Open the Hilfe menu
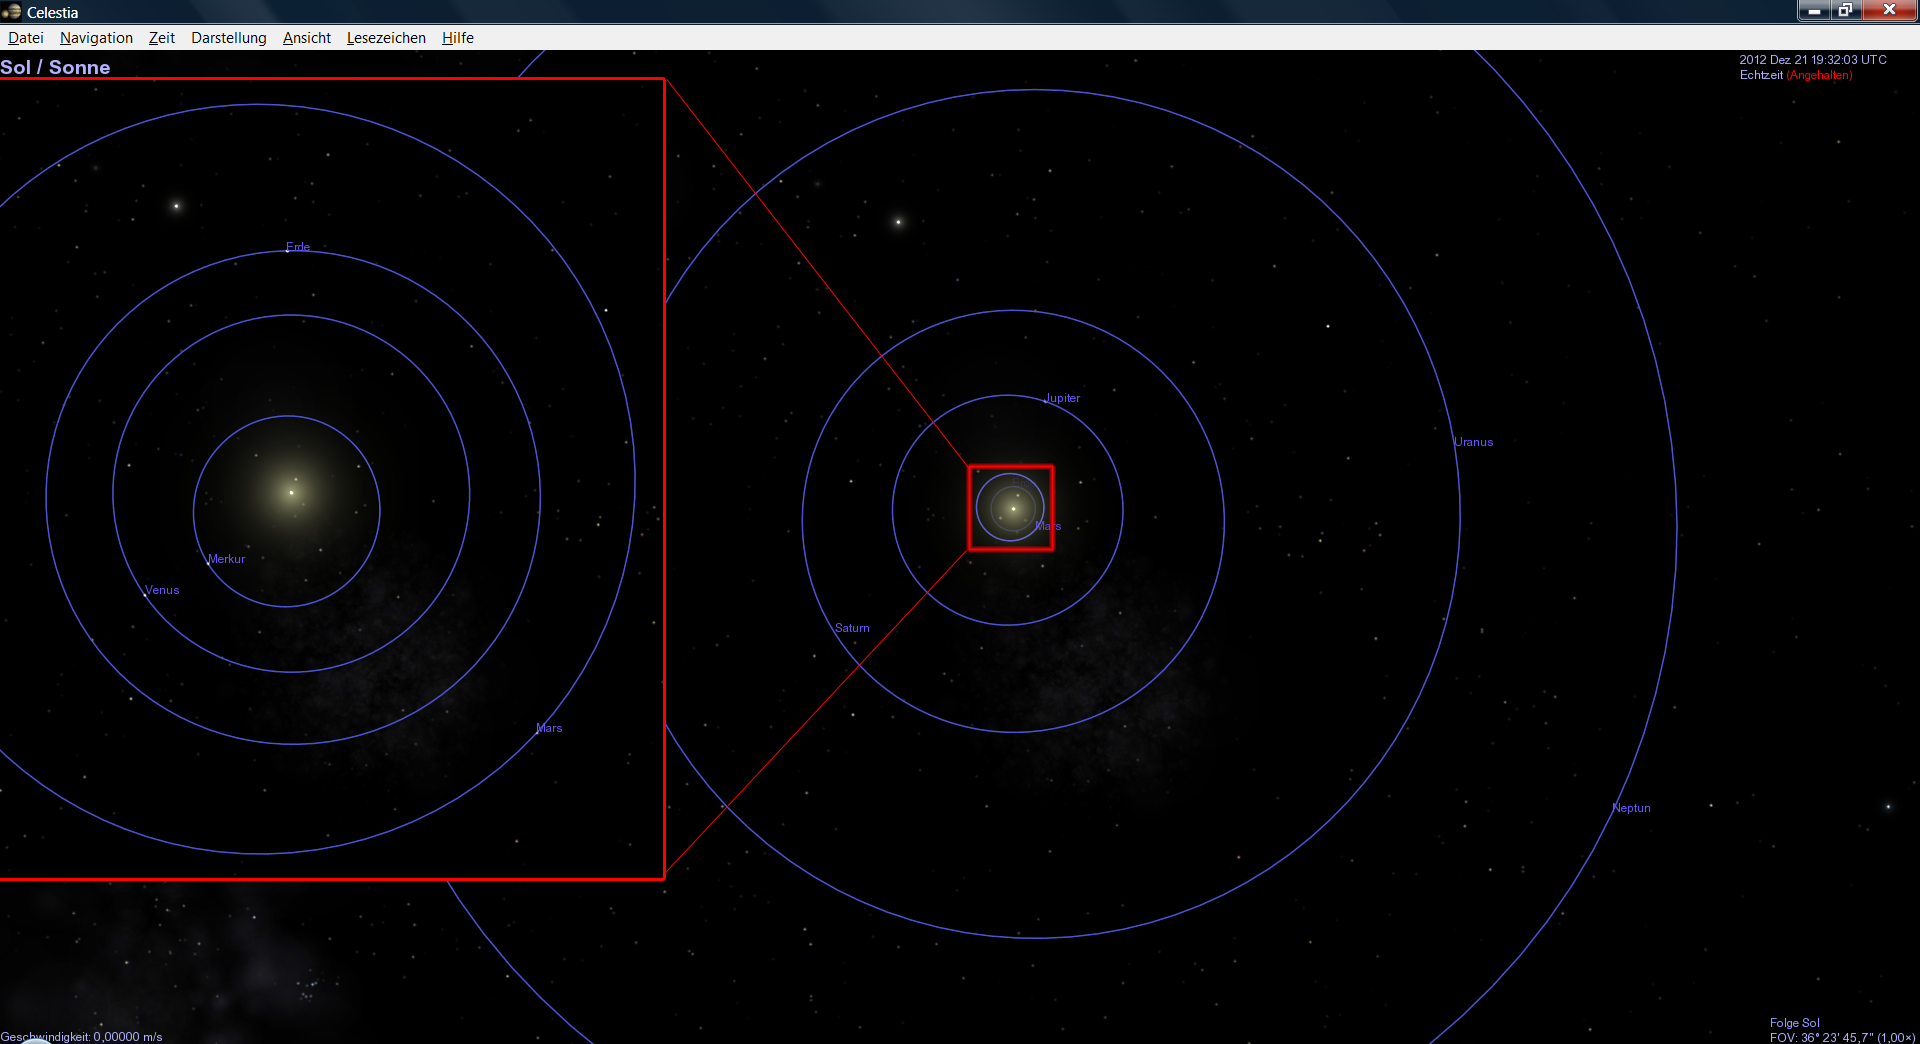 [x=458, y=38]
